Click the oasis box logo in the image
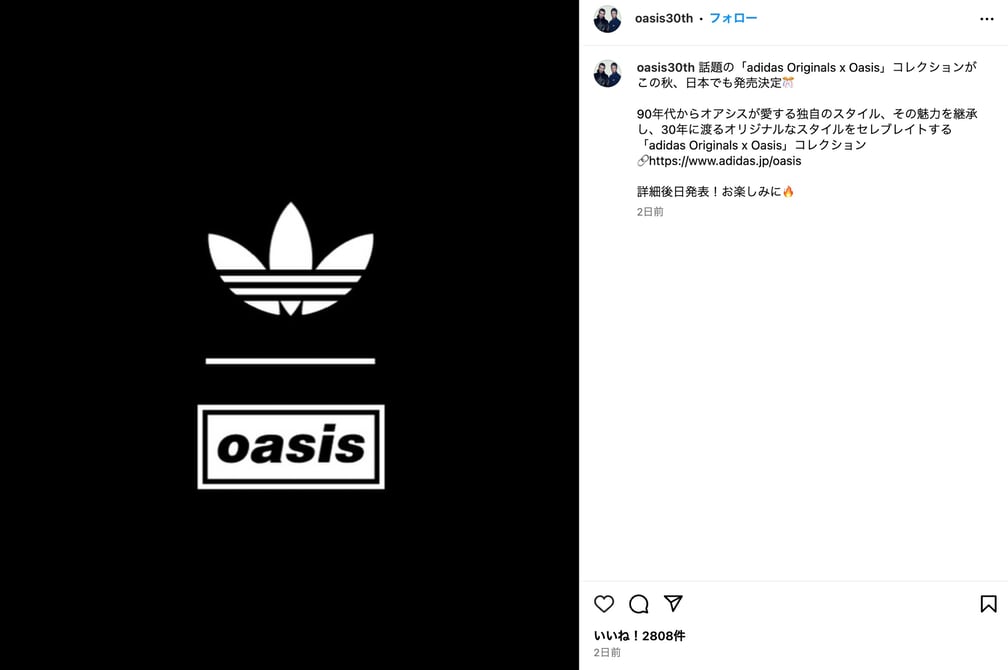The height and width of the screenshot is (670, 1008). coord(291,447)
